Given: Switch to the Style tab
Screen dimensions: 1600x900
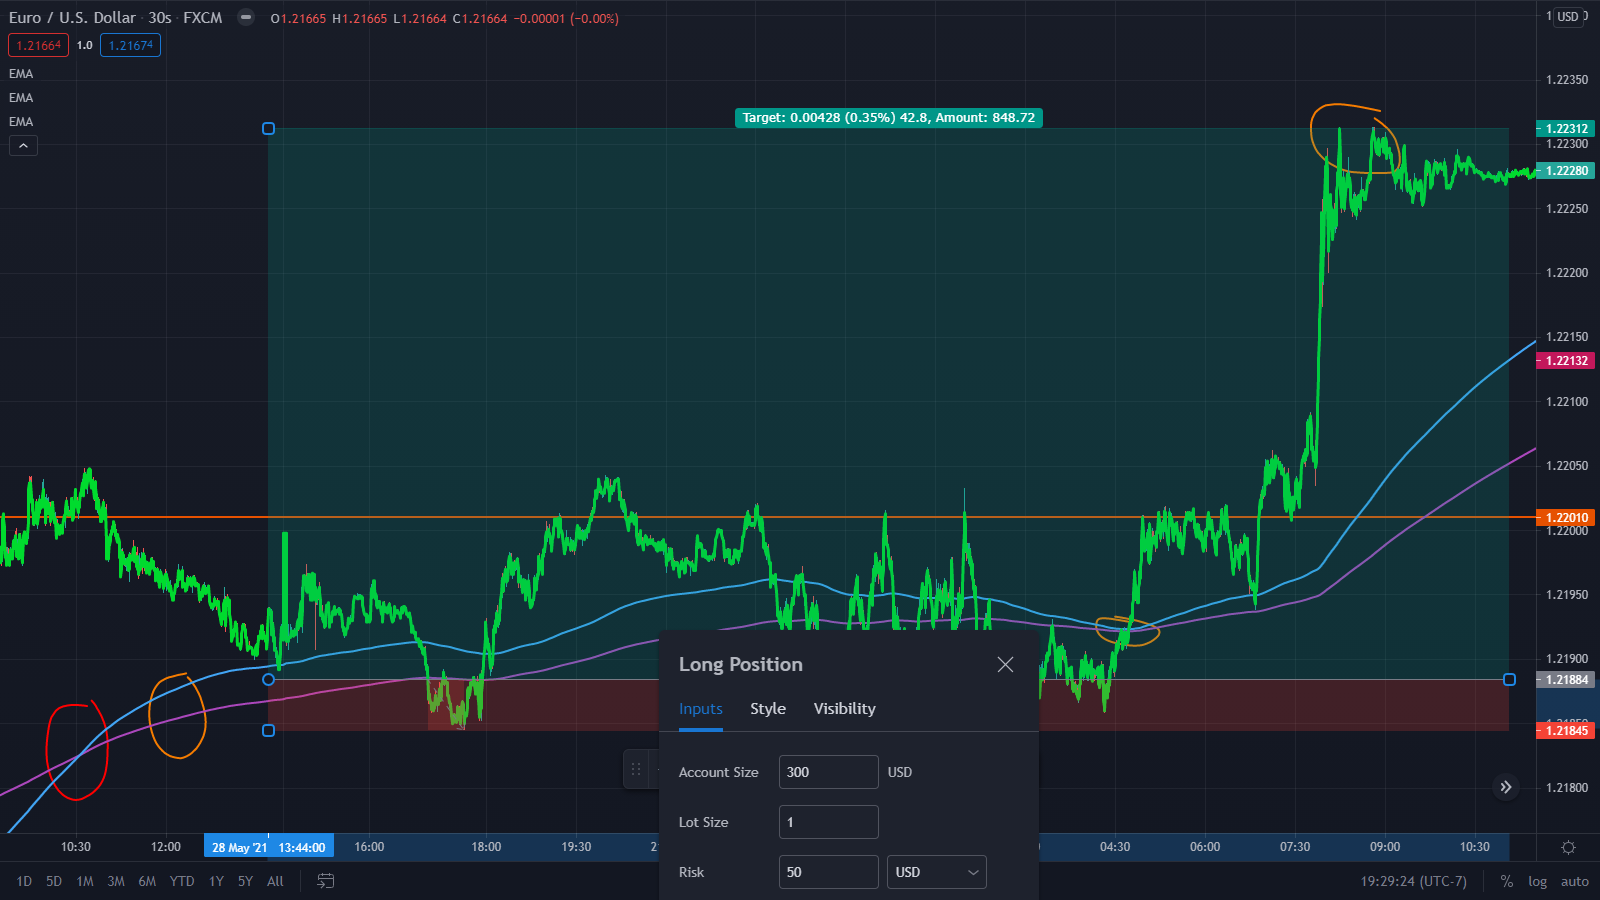Looking at the screenshot, I should (768, 709).
